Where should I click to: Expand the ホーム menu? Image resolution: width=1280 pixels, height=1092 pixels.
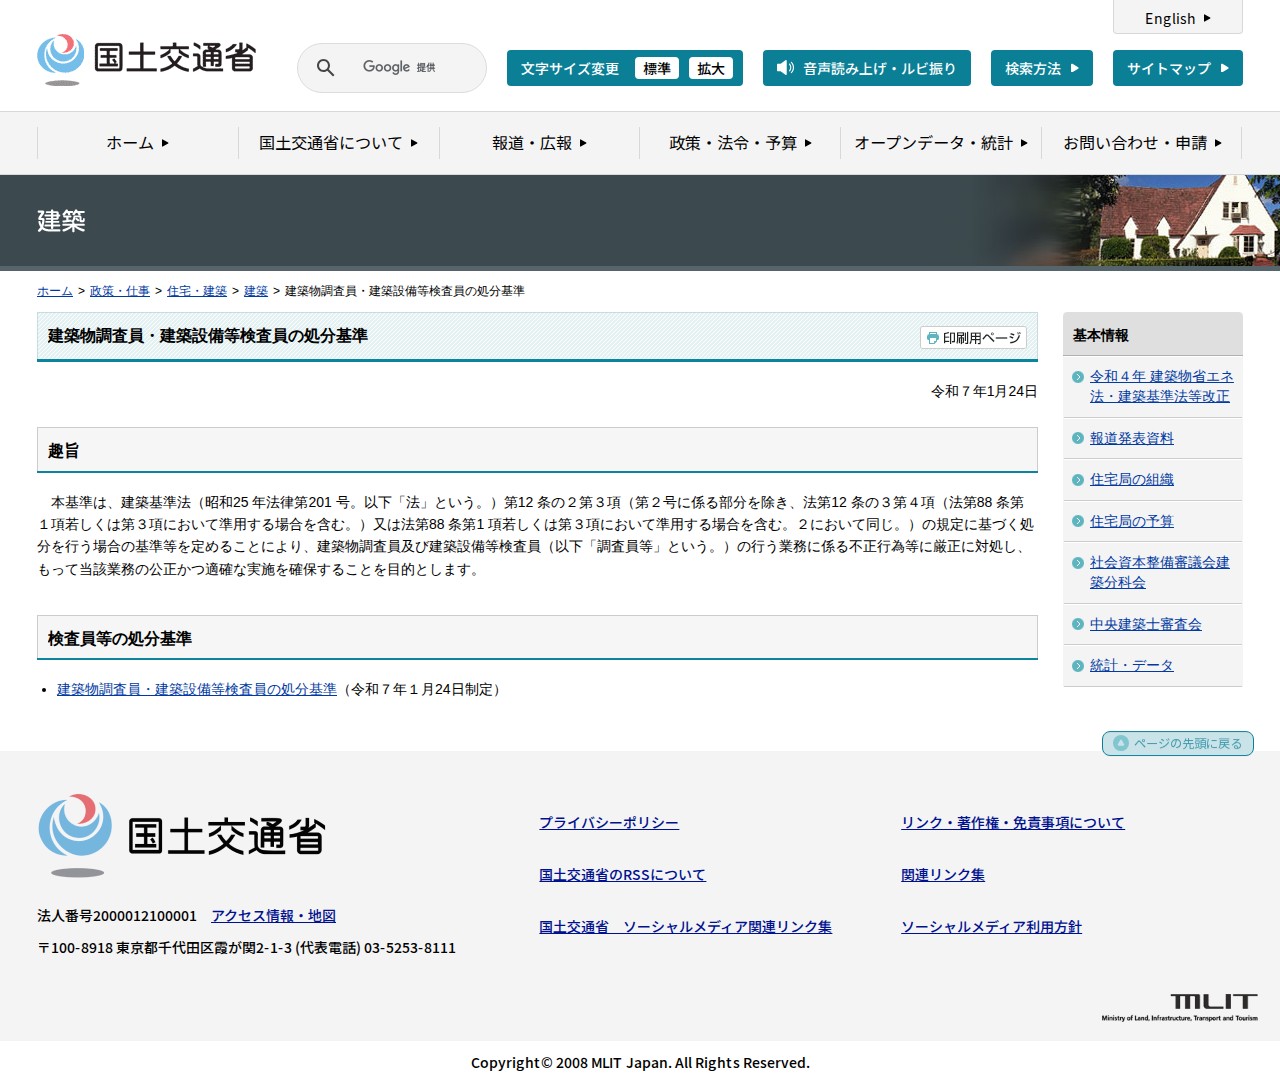[138, 143]
